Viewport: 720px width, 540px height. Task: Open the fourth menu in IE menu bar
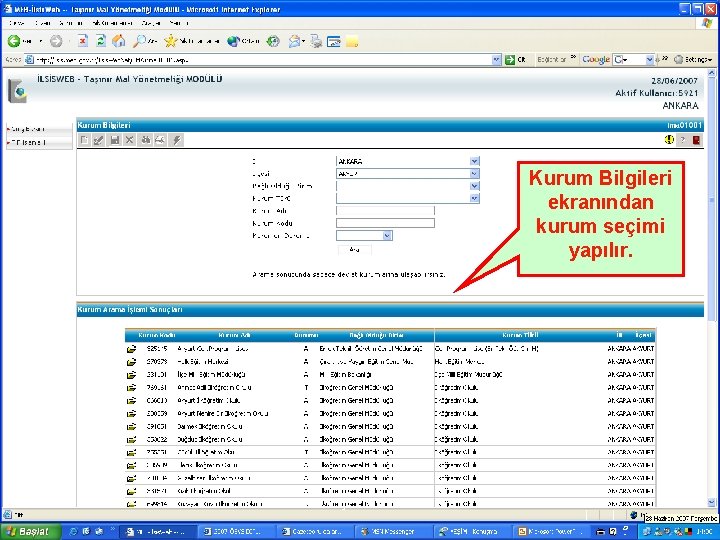(112, 22)
